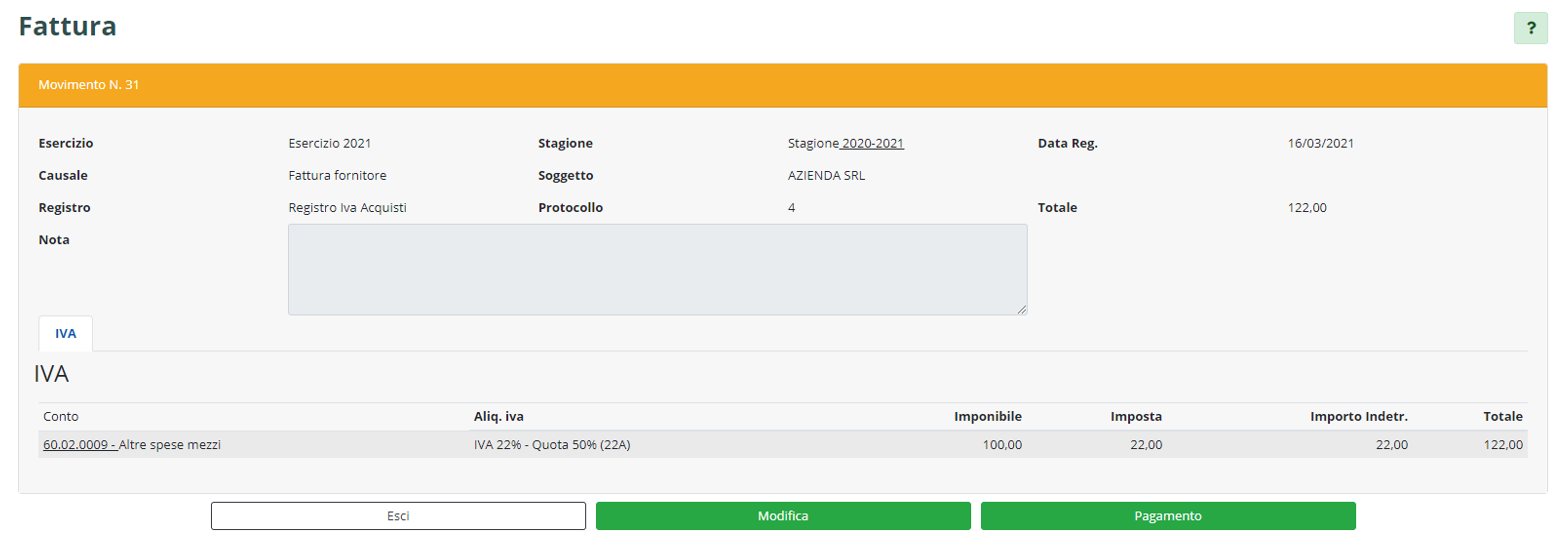Open Pagamento for this invoice

pyautogui.click(x=1167, y=516)
